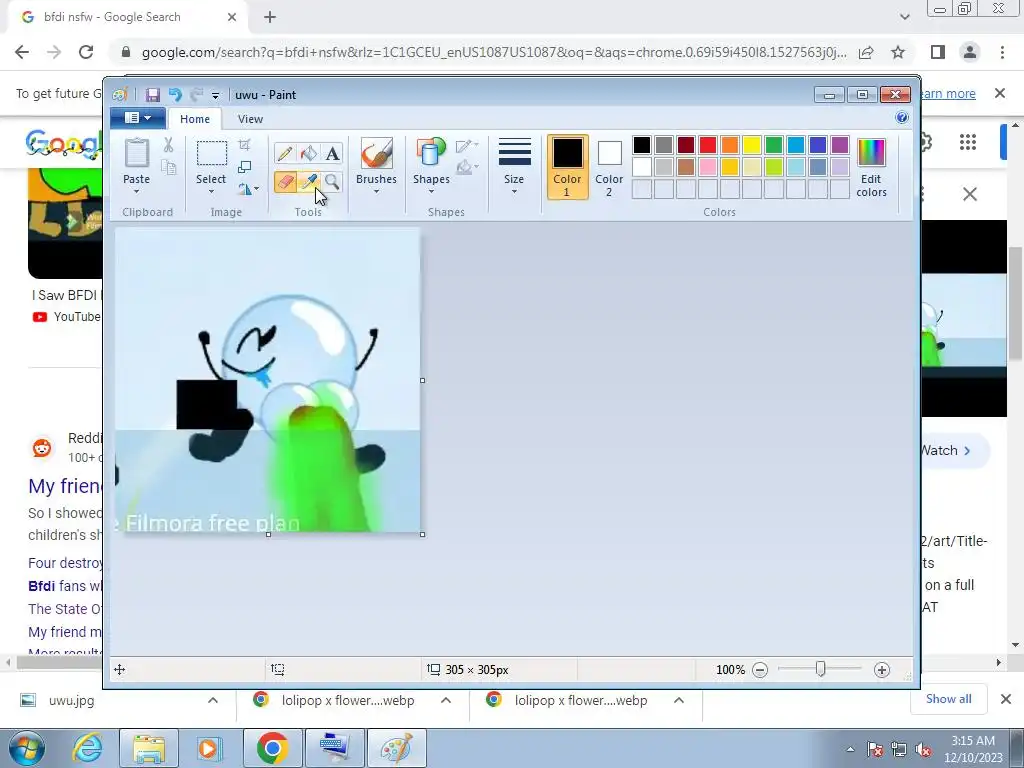Open Google apps grid icon
Image resolution: width=1024 pixels, height=768 pixels.
pos(968,142)
